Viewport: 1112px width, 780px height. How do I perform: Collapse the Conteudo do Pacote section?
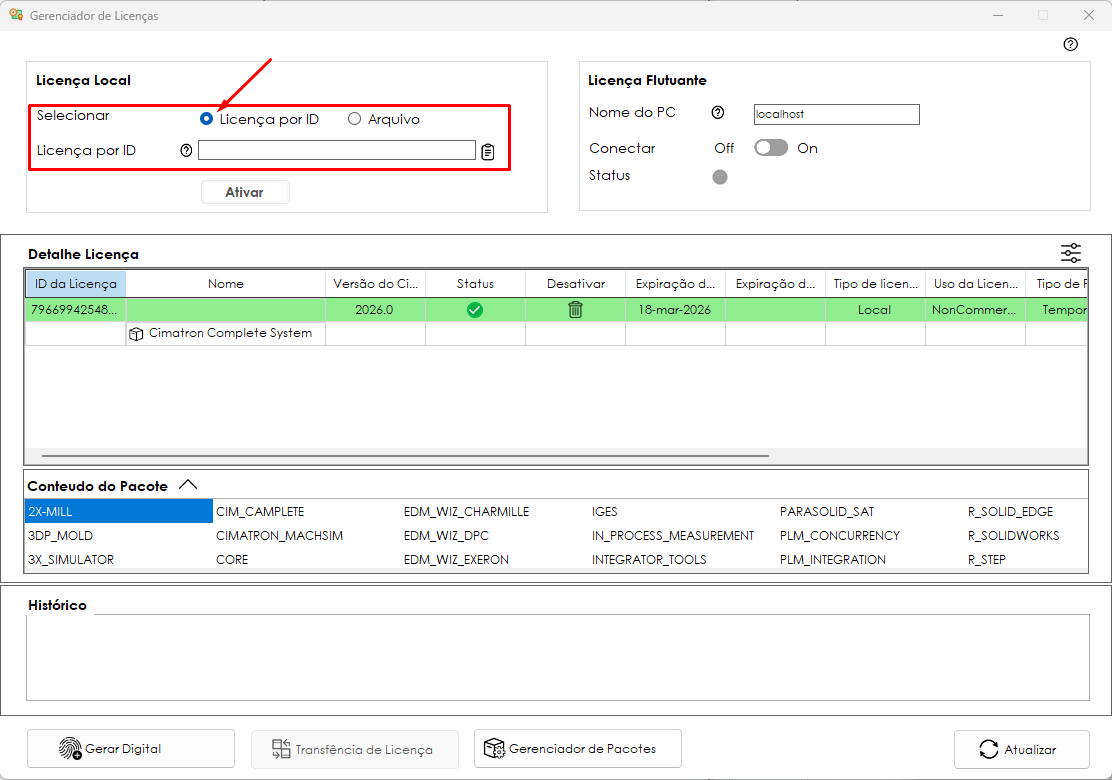click(188, 485)
